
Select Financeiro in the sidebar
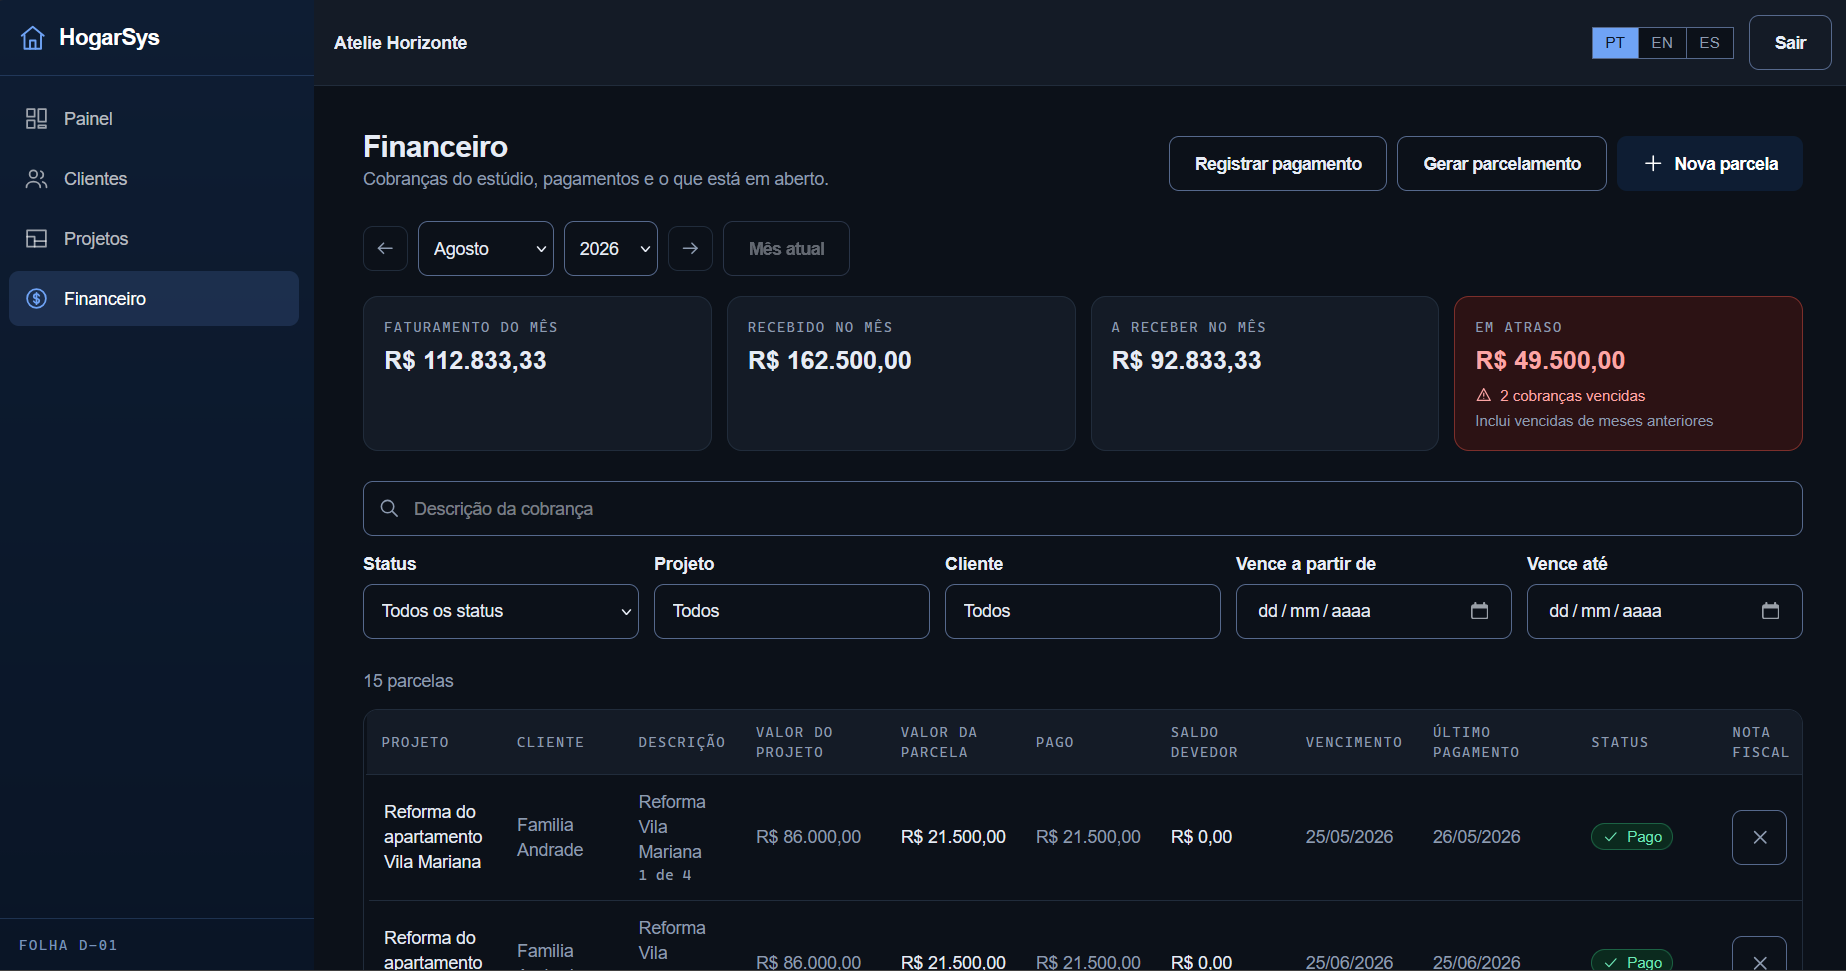pos(154,299)
